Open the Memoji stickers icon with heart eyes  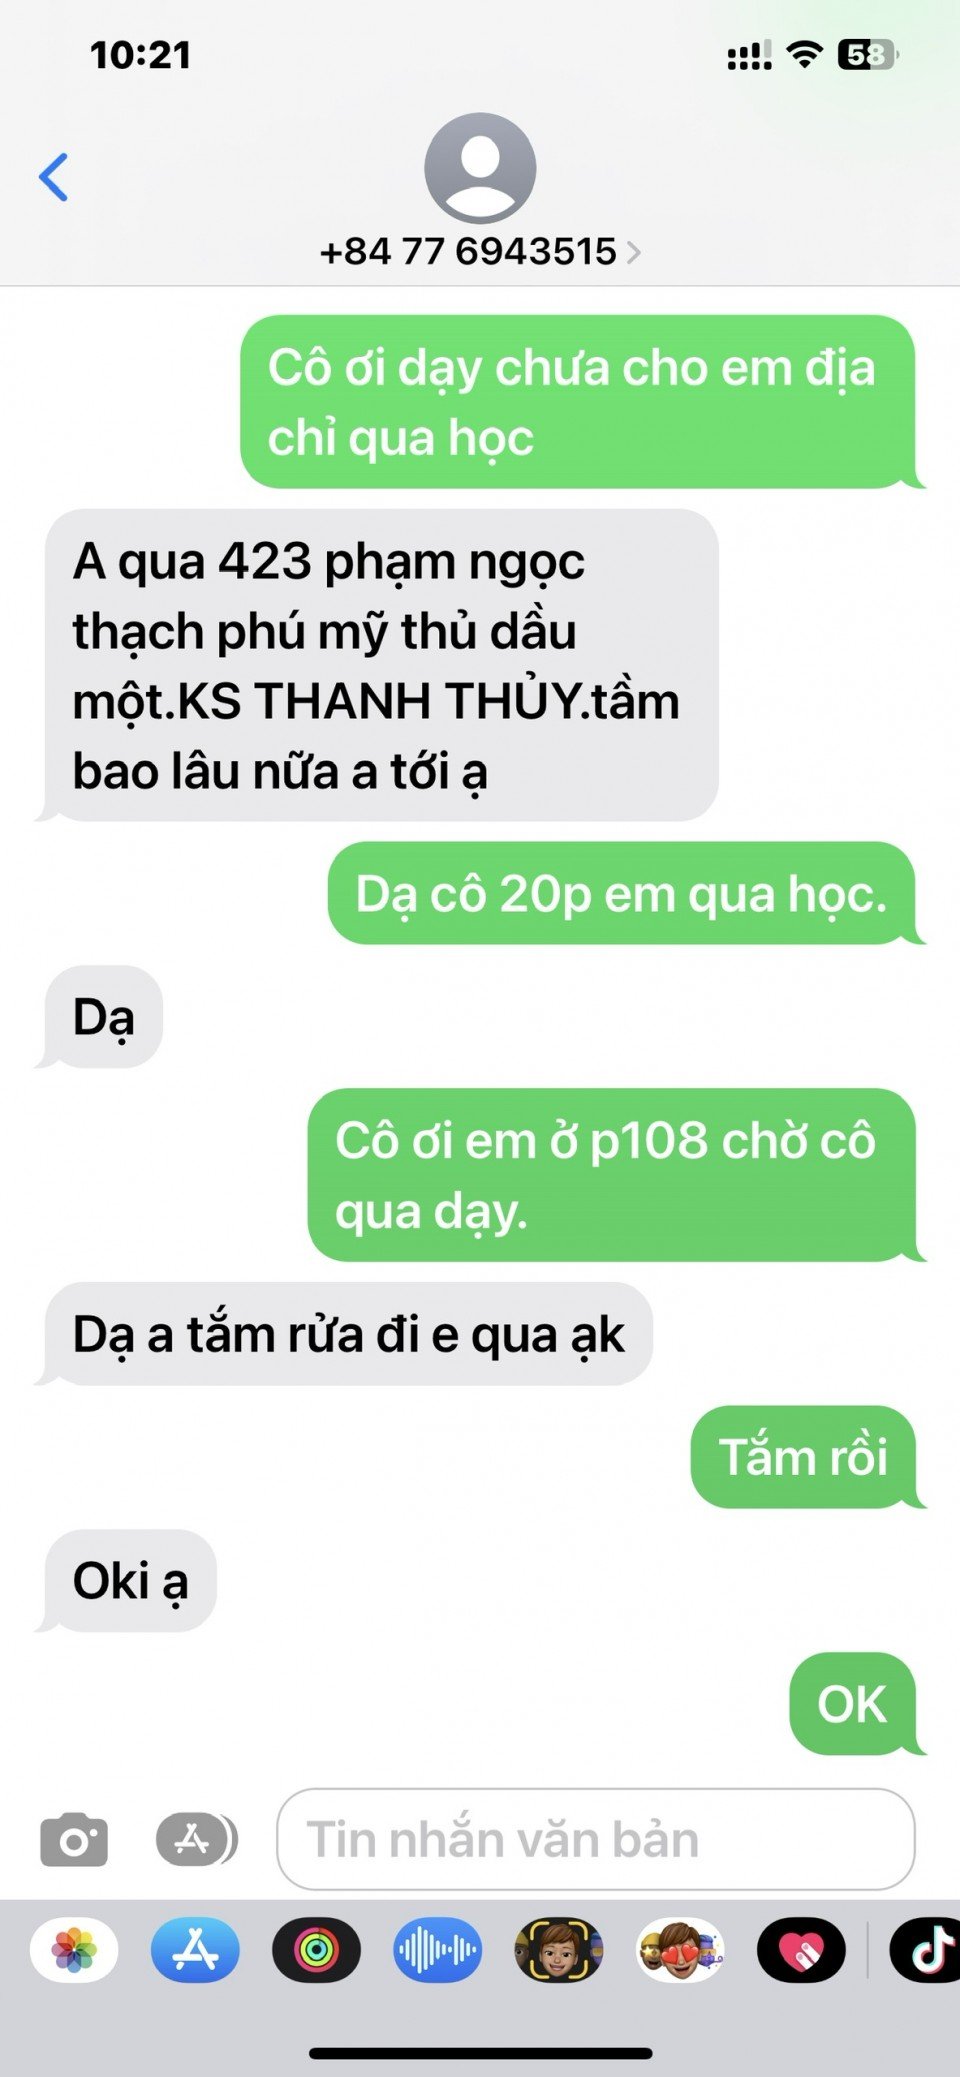pos(680,1950)
